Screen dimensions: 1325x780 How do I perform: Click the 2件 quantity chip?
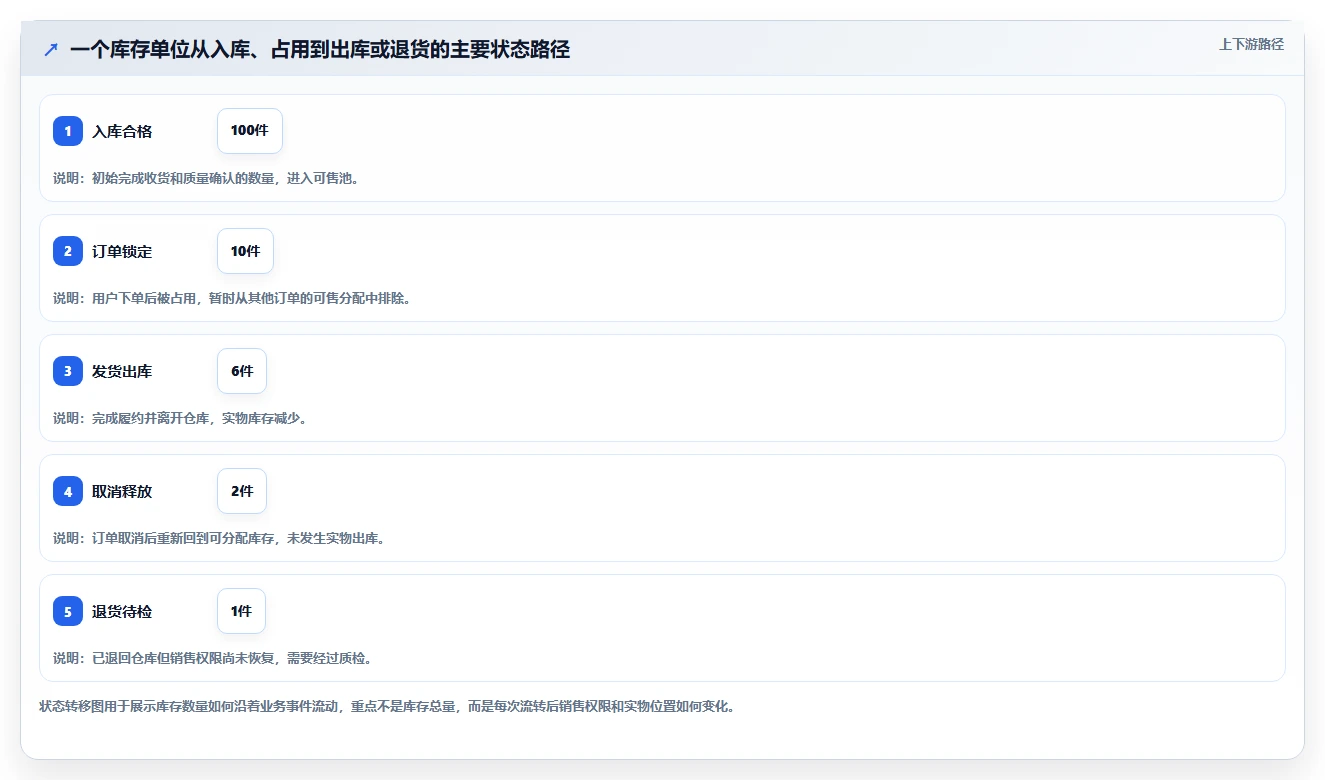(242, 491)
